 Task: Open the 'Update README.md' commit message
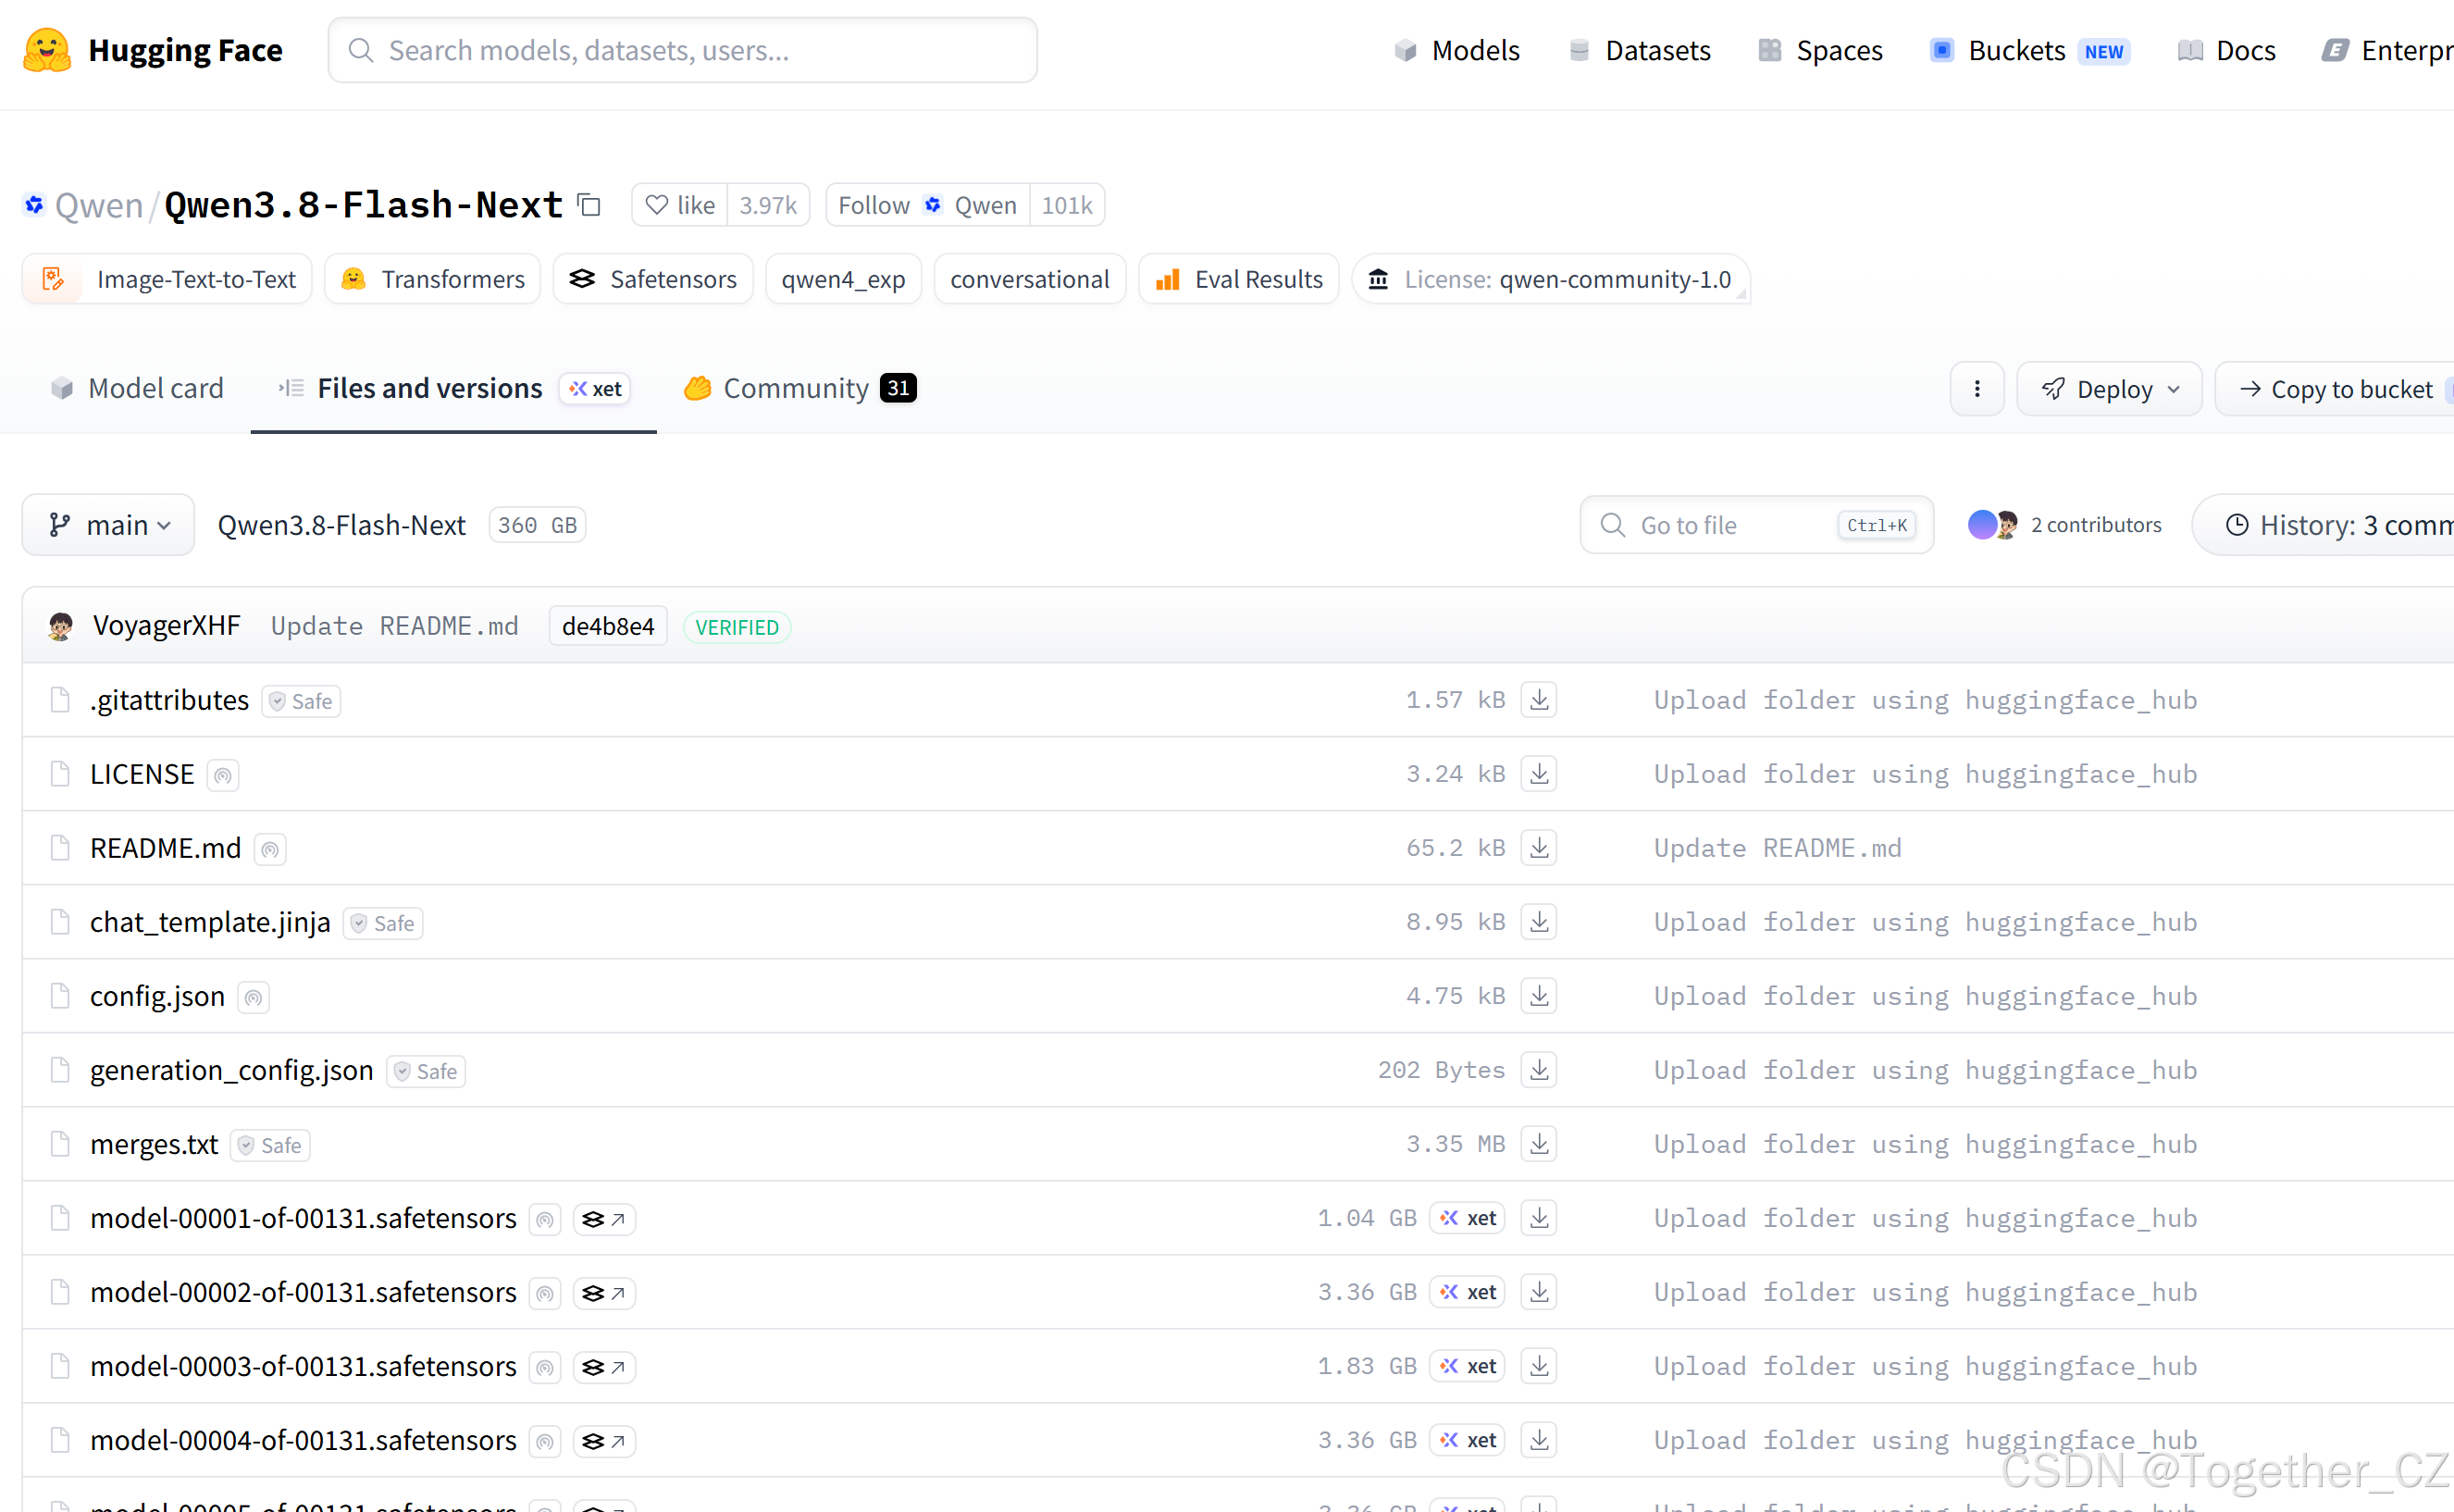click(x=395, y=627)
